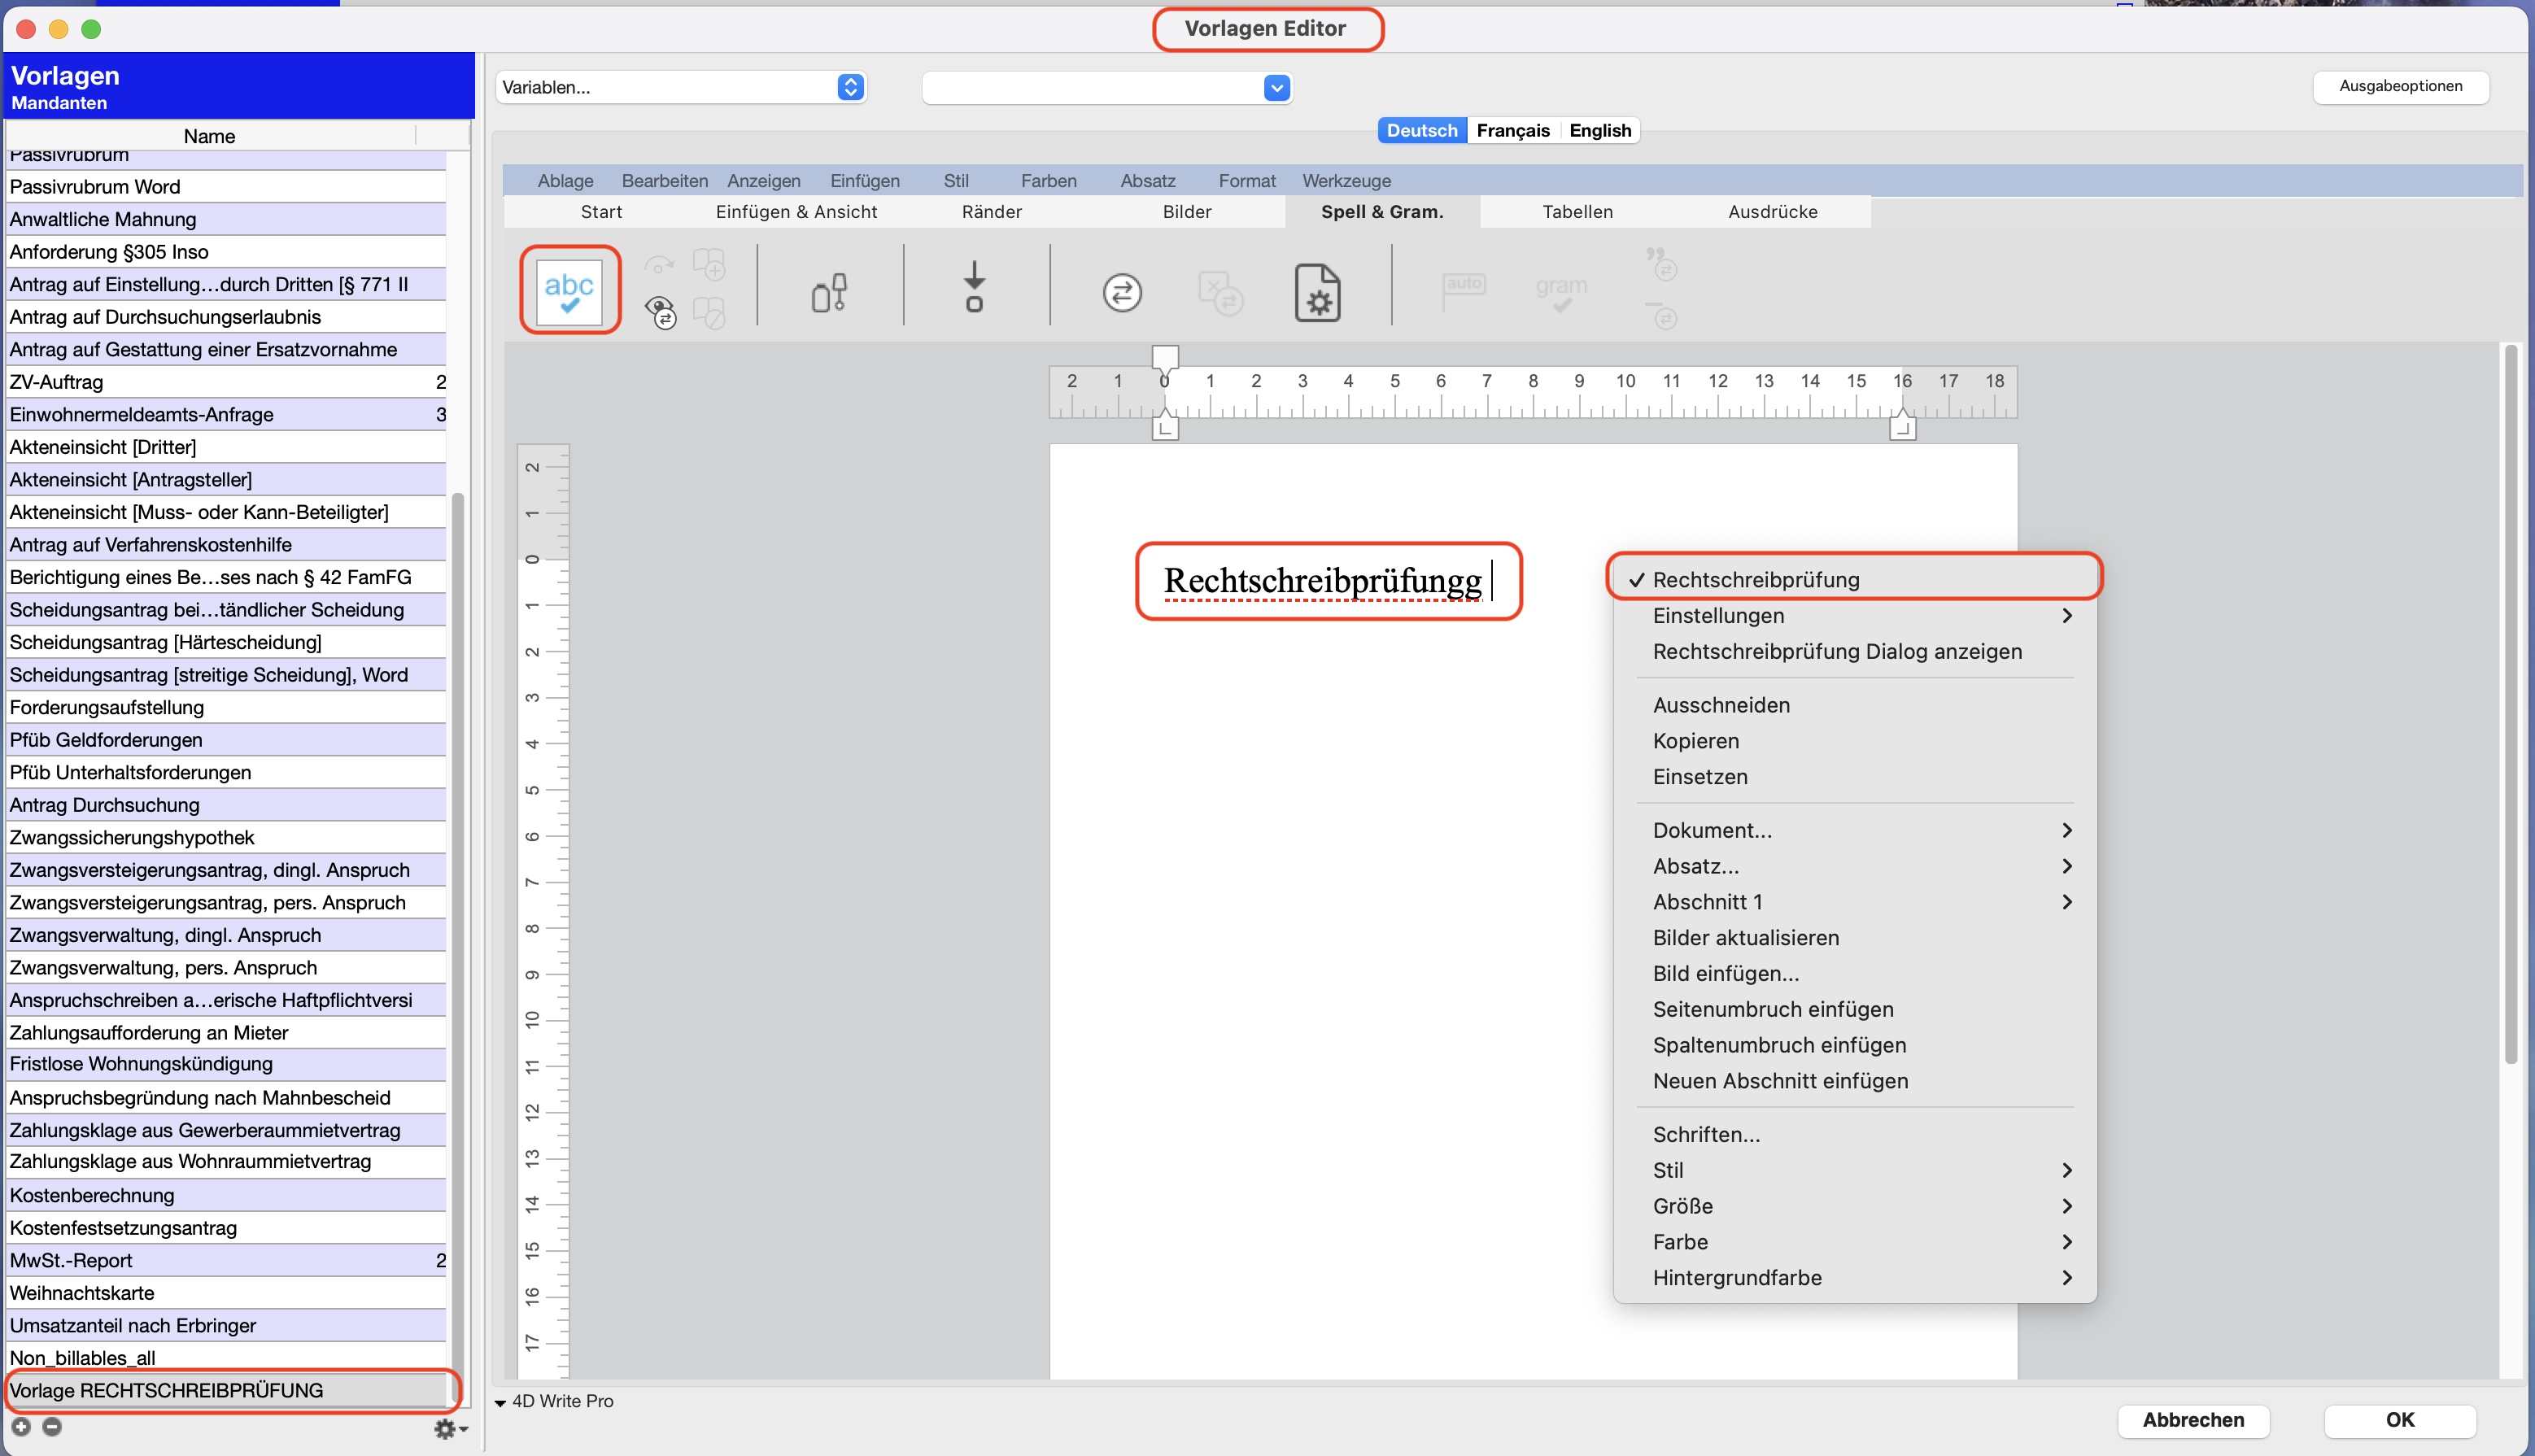
Task: Click the add to dictionary book icon
Action: (709, 266)
